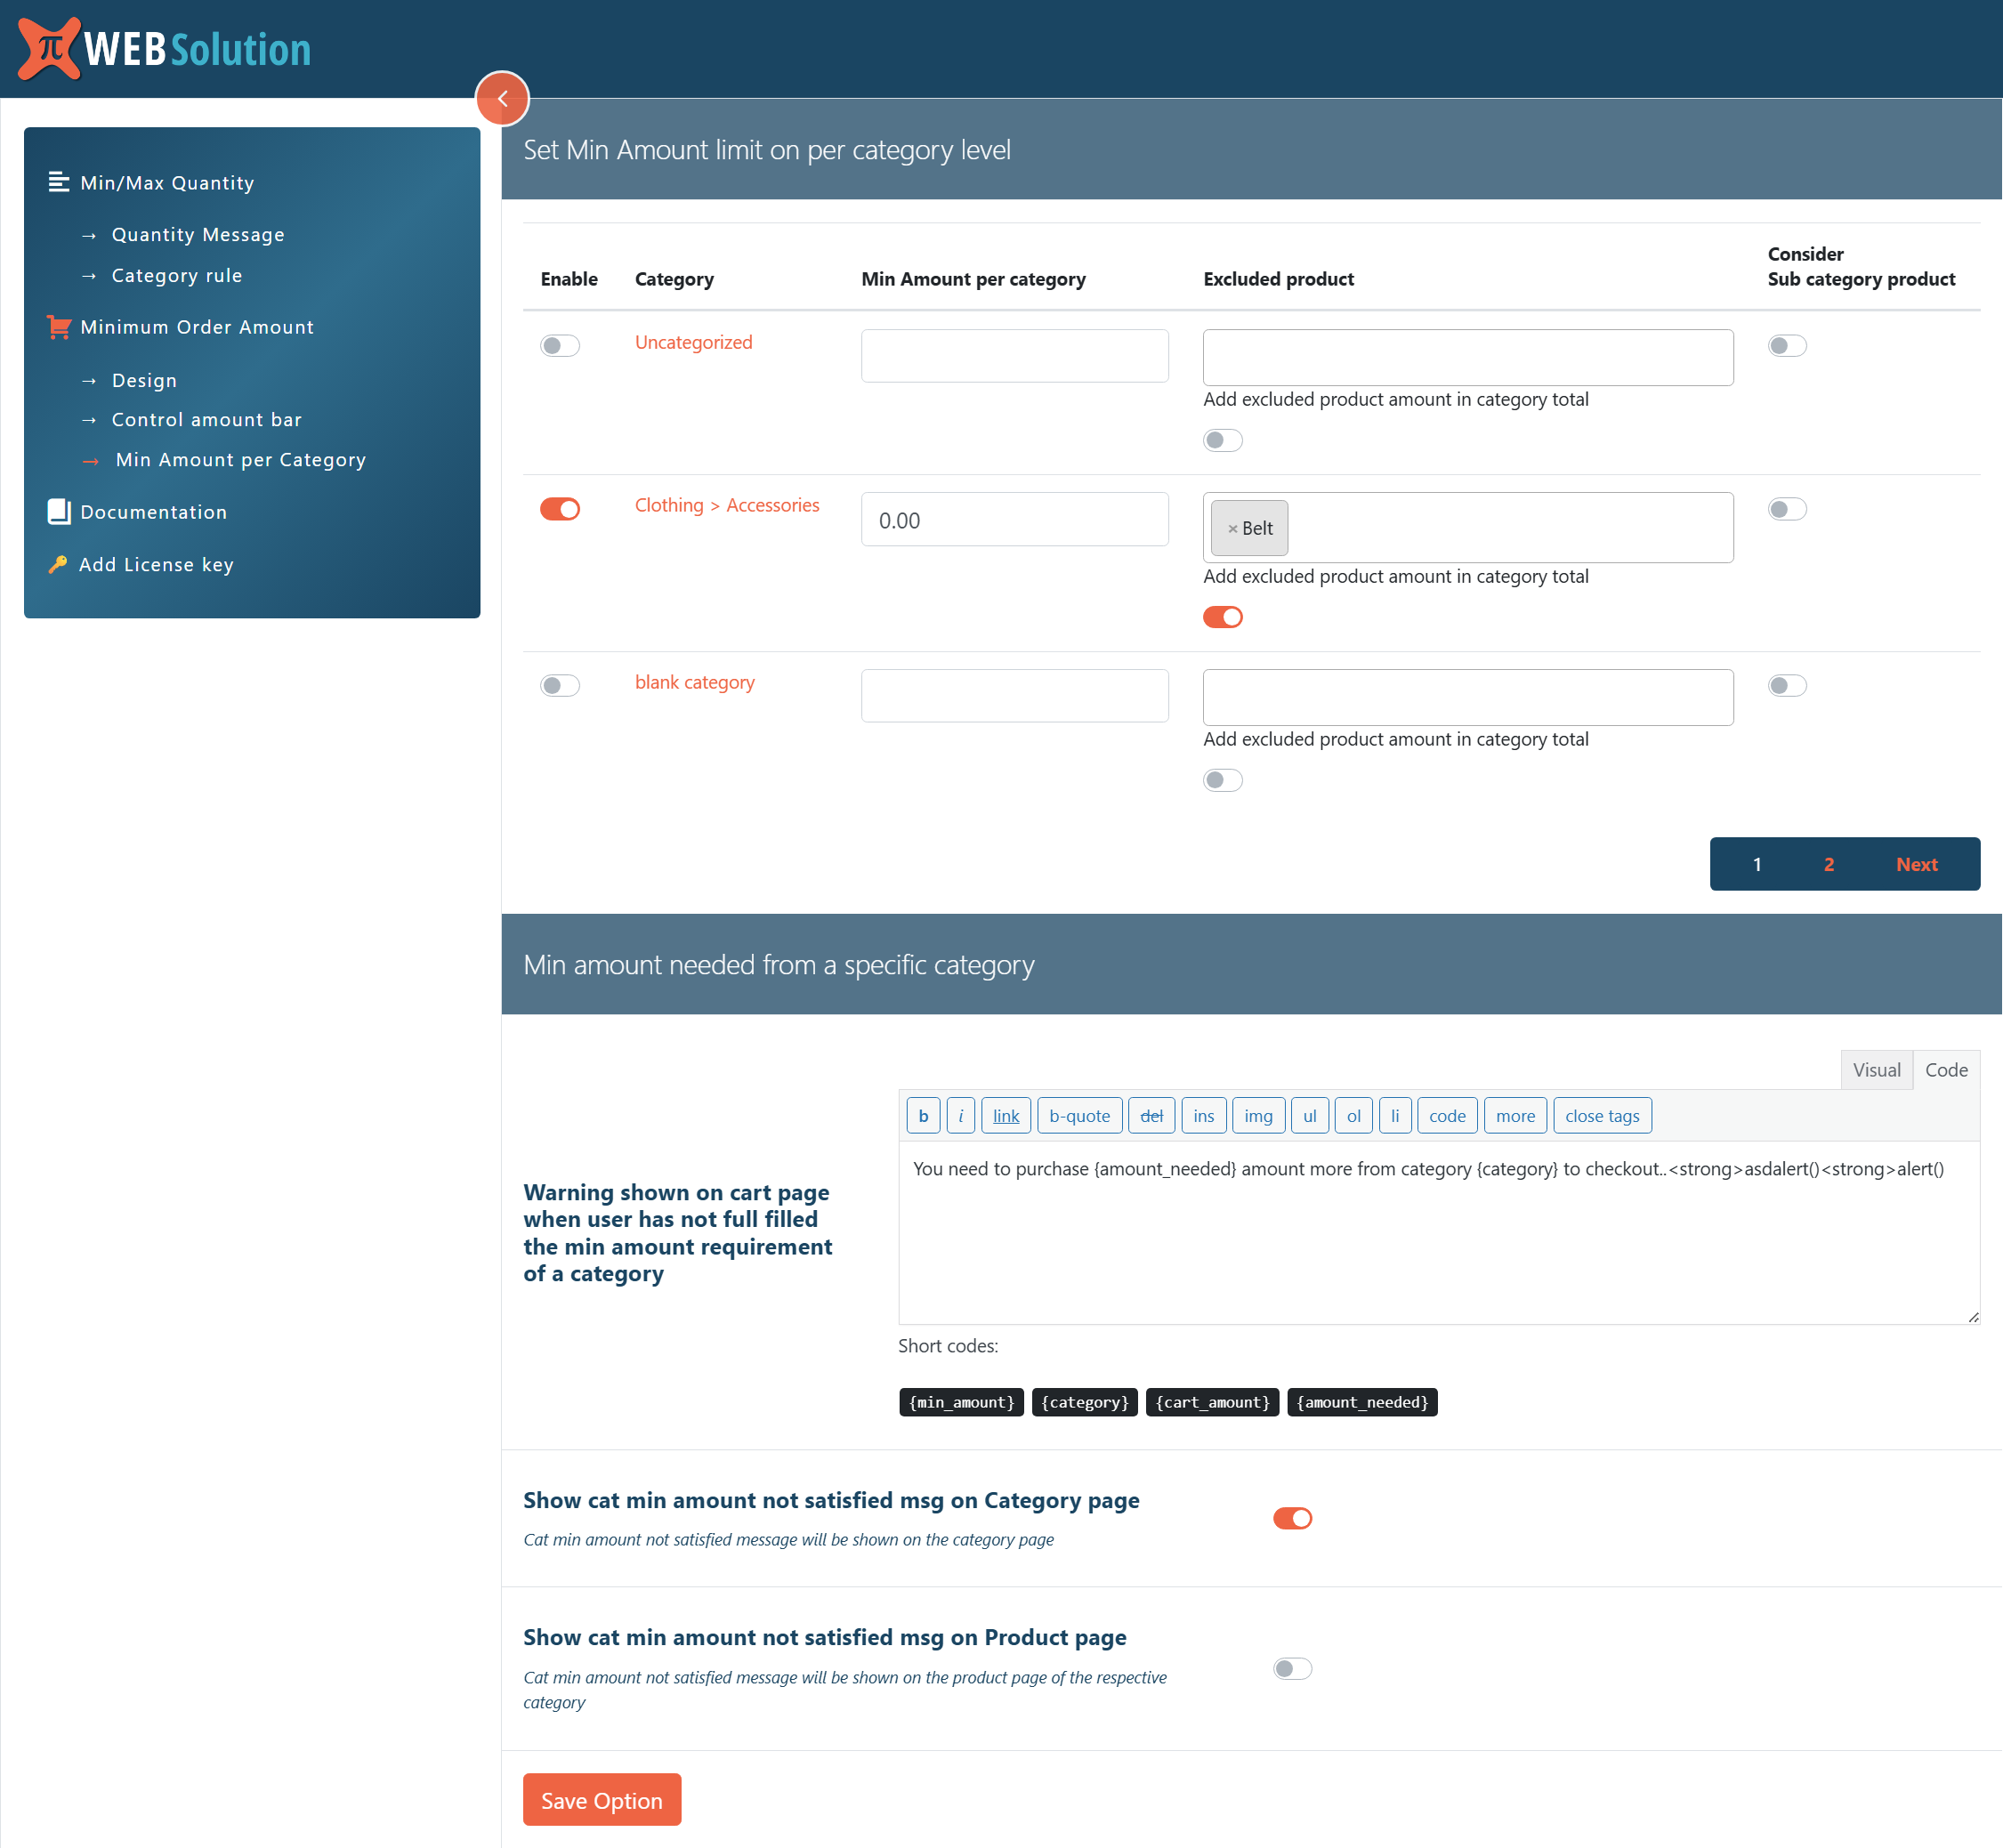
Task: Click the license key icon
Action: coord(58,564)
